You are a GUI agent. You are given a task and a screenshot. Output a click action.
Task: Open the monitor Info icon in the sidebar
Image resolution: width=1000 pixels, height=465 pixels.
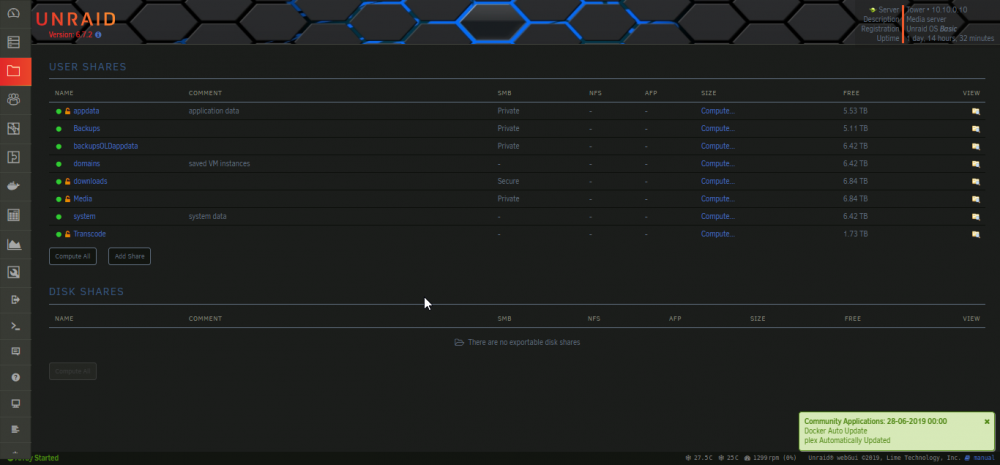tap(16, 403)
